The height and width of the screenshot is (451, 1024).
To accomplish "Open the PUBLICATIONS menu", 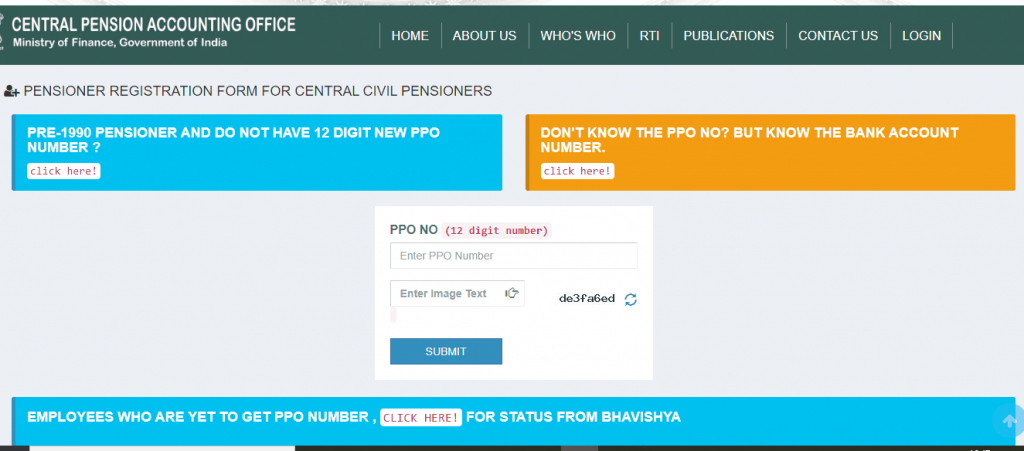I will click(728, 36).
